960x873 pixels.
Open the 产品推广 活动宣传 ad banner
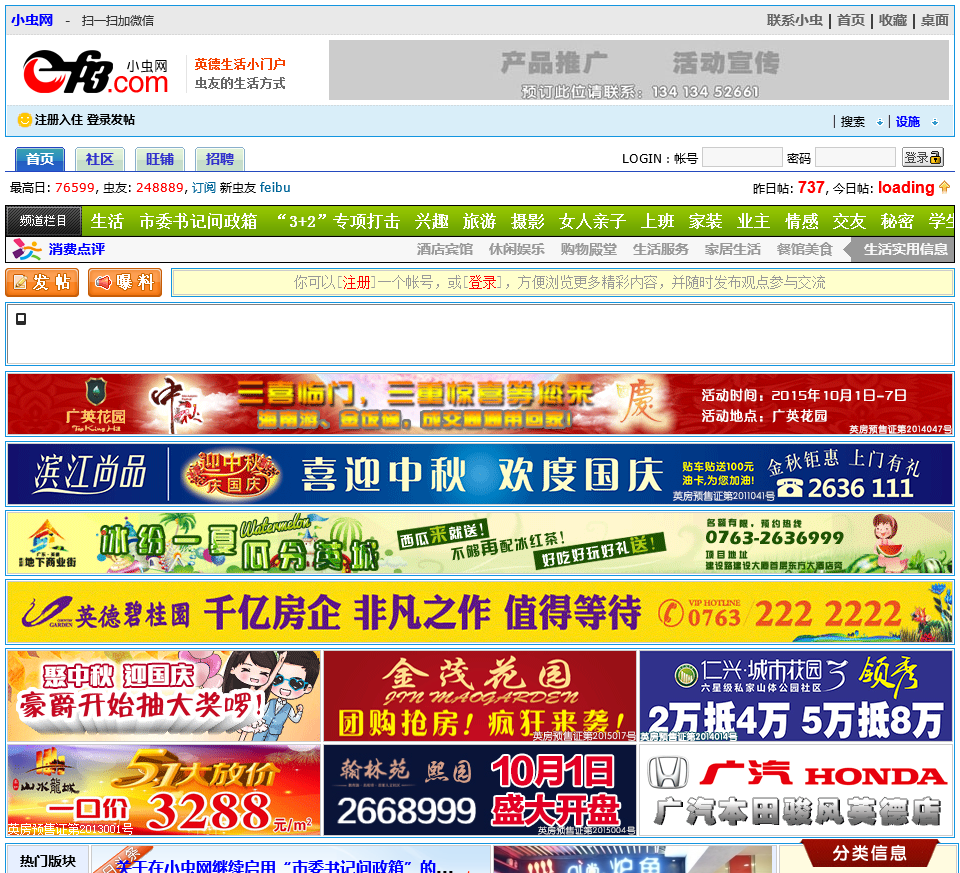639,70
